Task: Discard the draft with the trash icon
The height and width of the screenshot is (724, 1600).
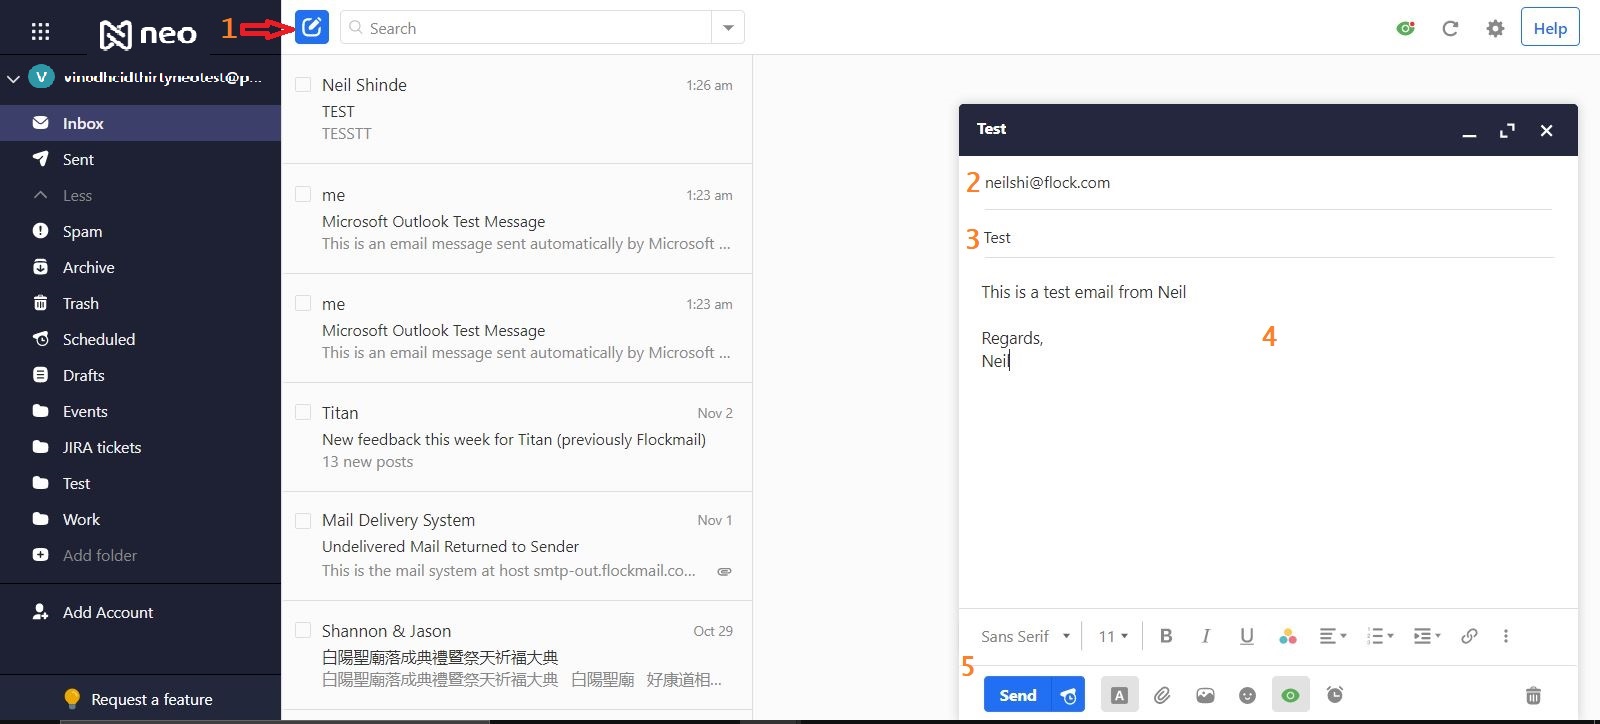Action: click(1533, 695)
